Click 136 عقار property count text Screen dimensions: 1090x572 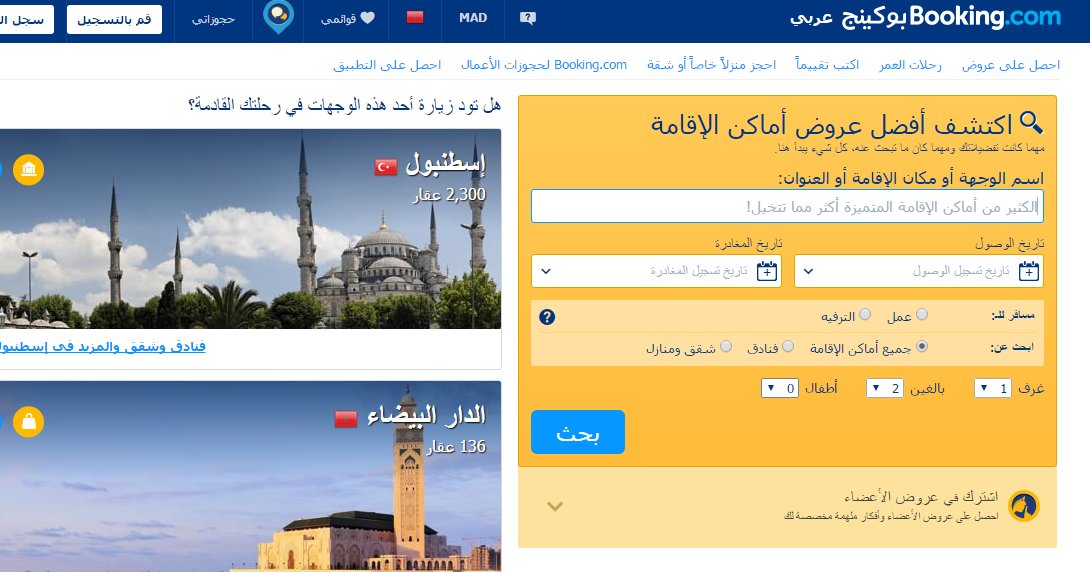[x=455, y=446]
